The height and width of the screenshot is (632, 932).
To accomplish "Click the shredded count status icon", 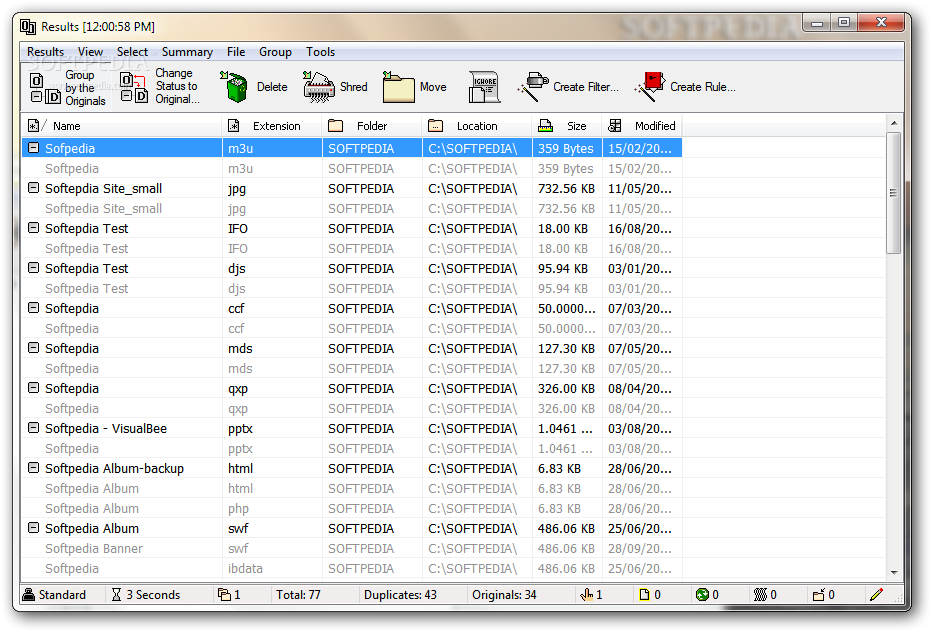I will 760,595.
